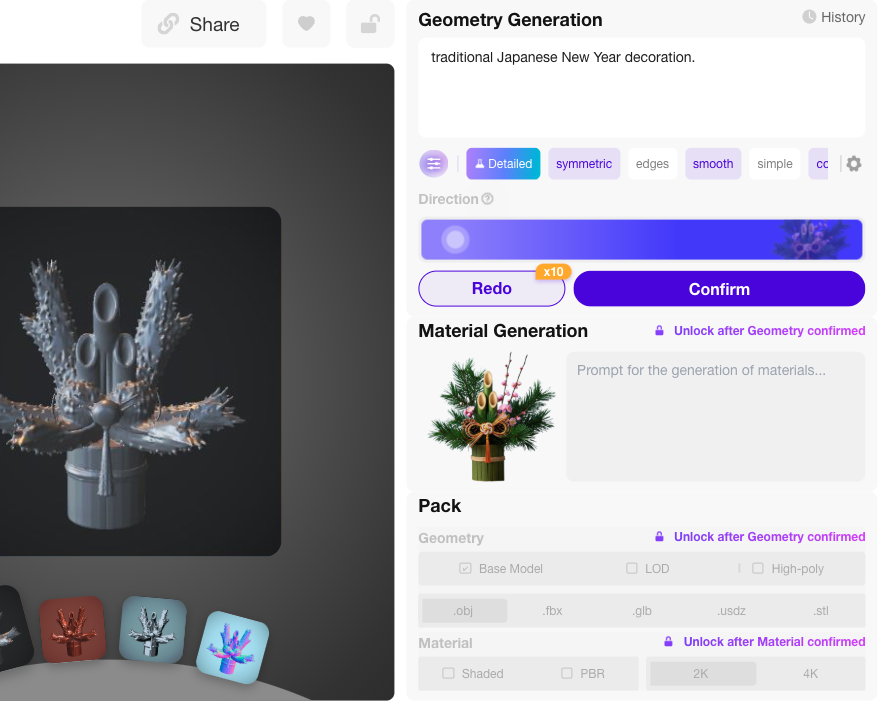The width and height of the screenshot is (879, 703).
Task: Enable the High-poly checkbox
Action: click(757, 568)
